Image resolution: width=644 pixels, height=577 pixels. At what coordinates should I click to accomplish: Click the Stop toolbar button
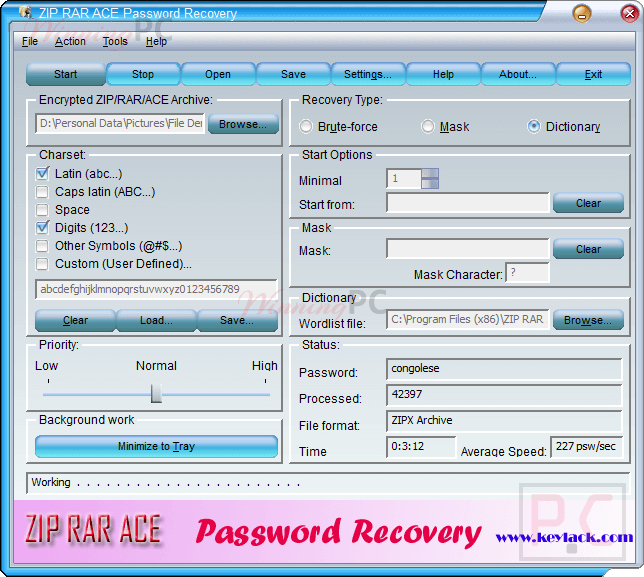(143, 74)
